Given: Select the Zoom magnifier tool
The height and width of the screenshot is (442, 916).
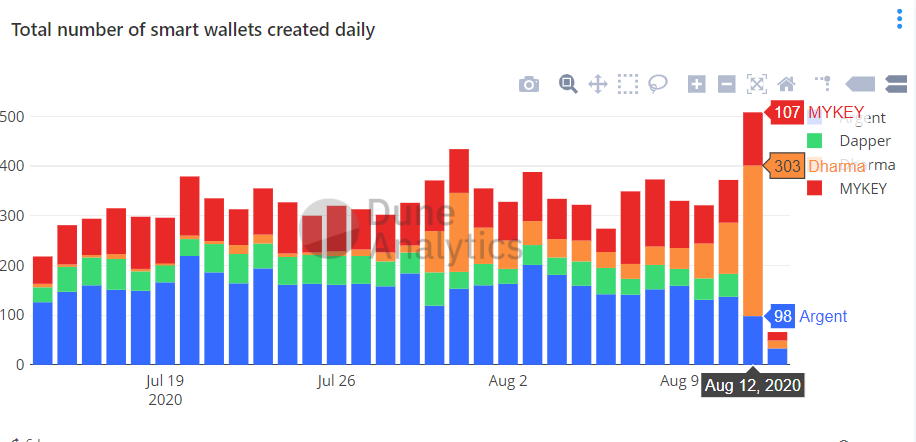Looking at the screenshot, I should tap(568, 84).
